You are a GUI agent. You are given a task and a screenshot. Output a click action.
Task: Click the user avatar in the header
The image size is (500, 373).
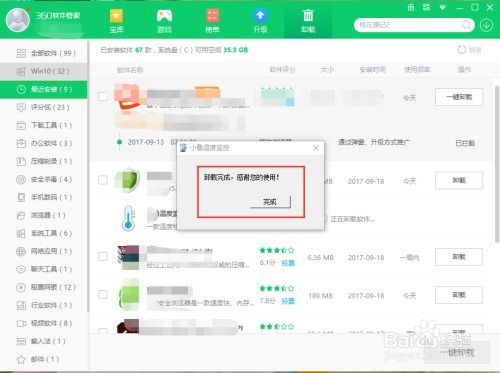[x=18, y=20]
